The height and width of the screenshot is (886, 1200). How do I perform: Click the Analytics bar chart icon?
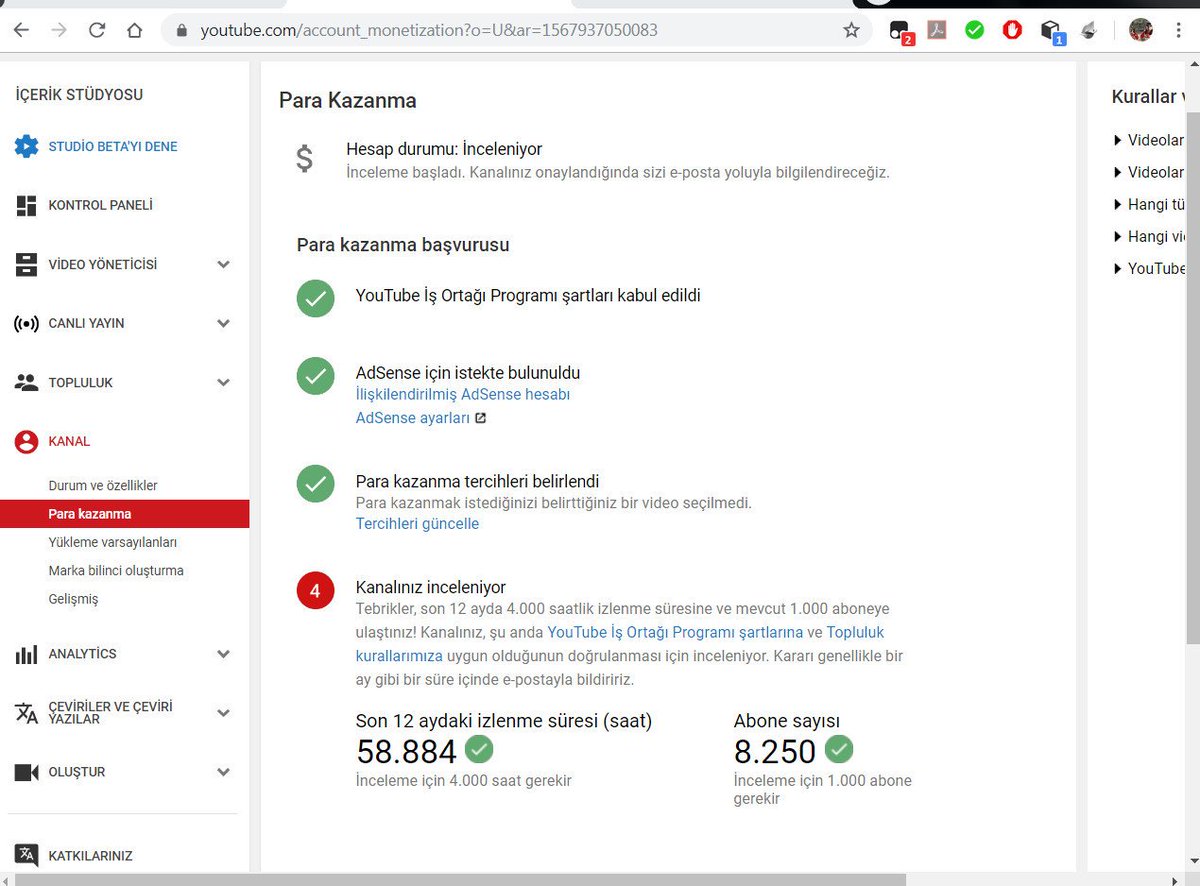tap(27, 654)
